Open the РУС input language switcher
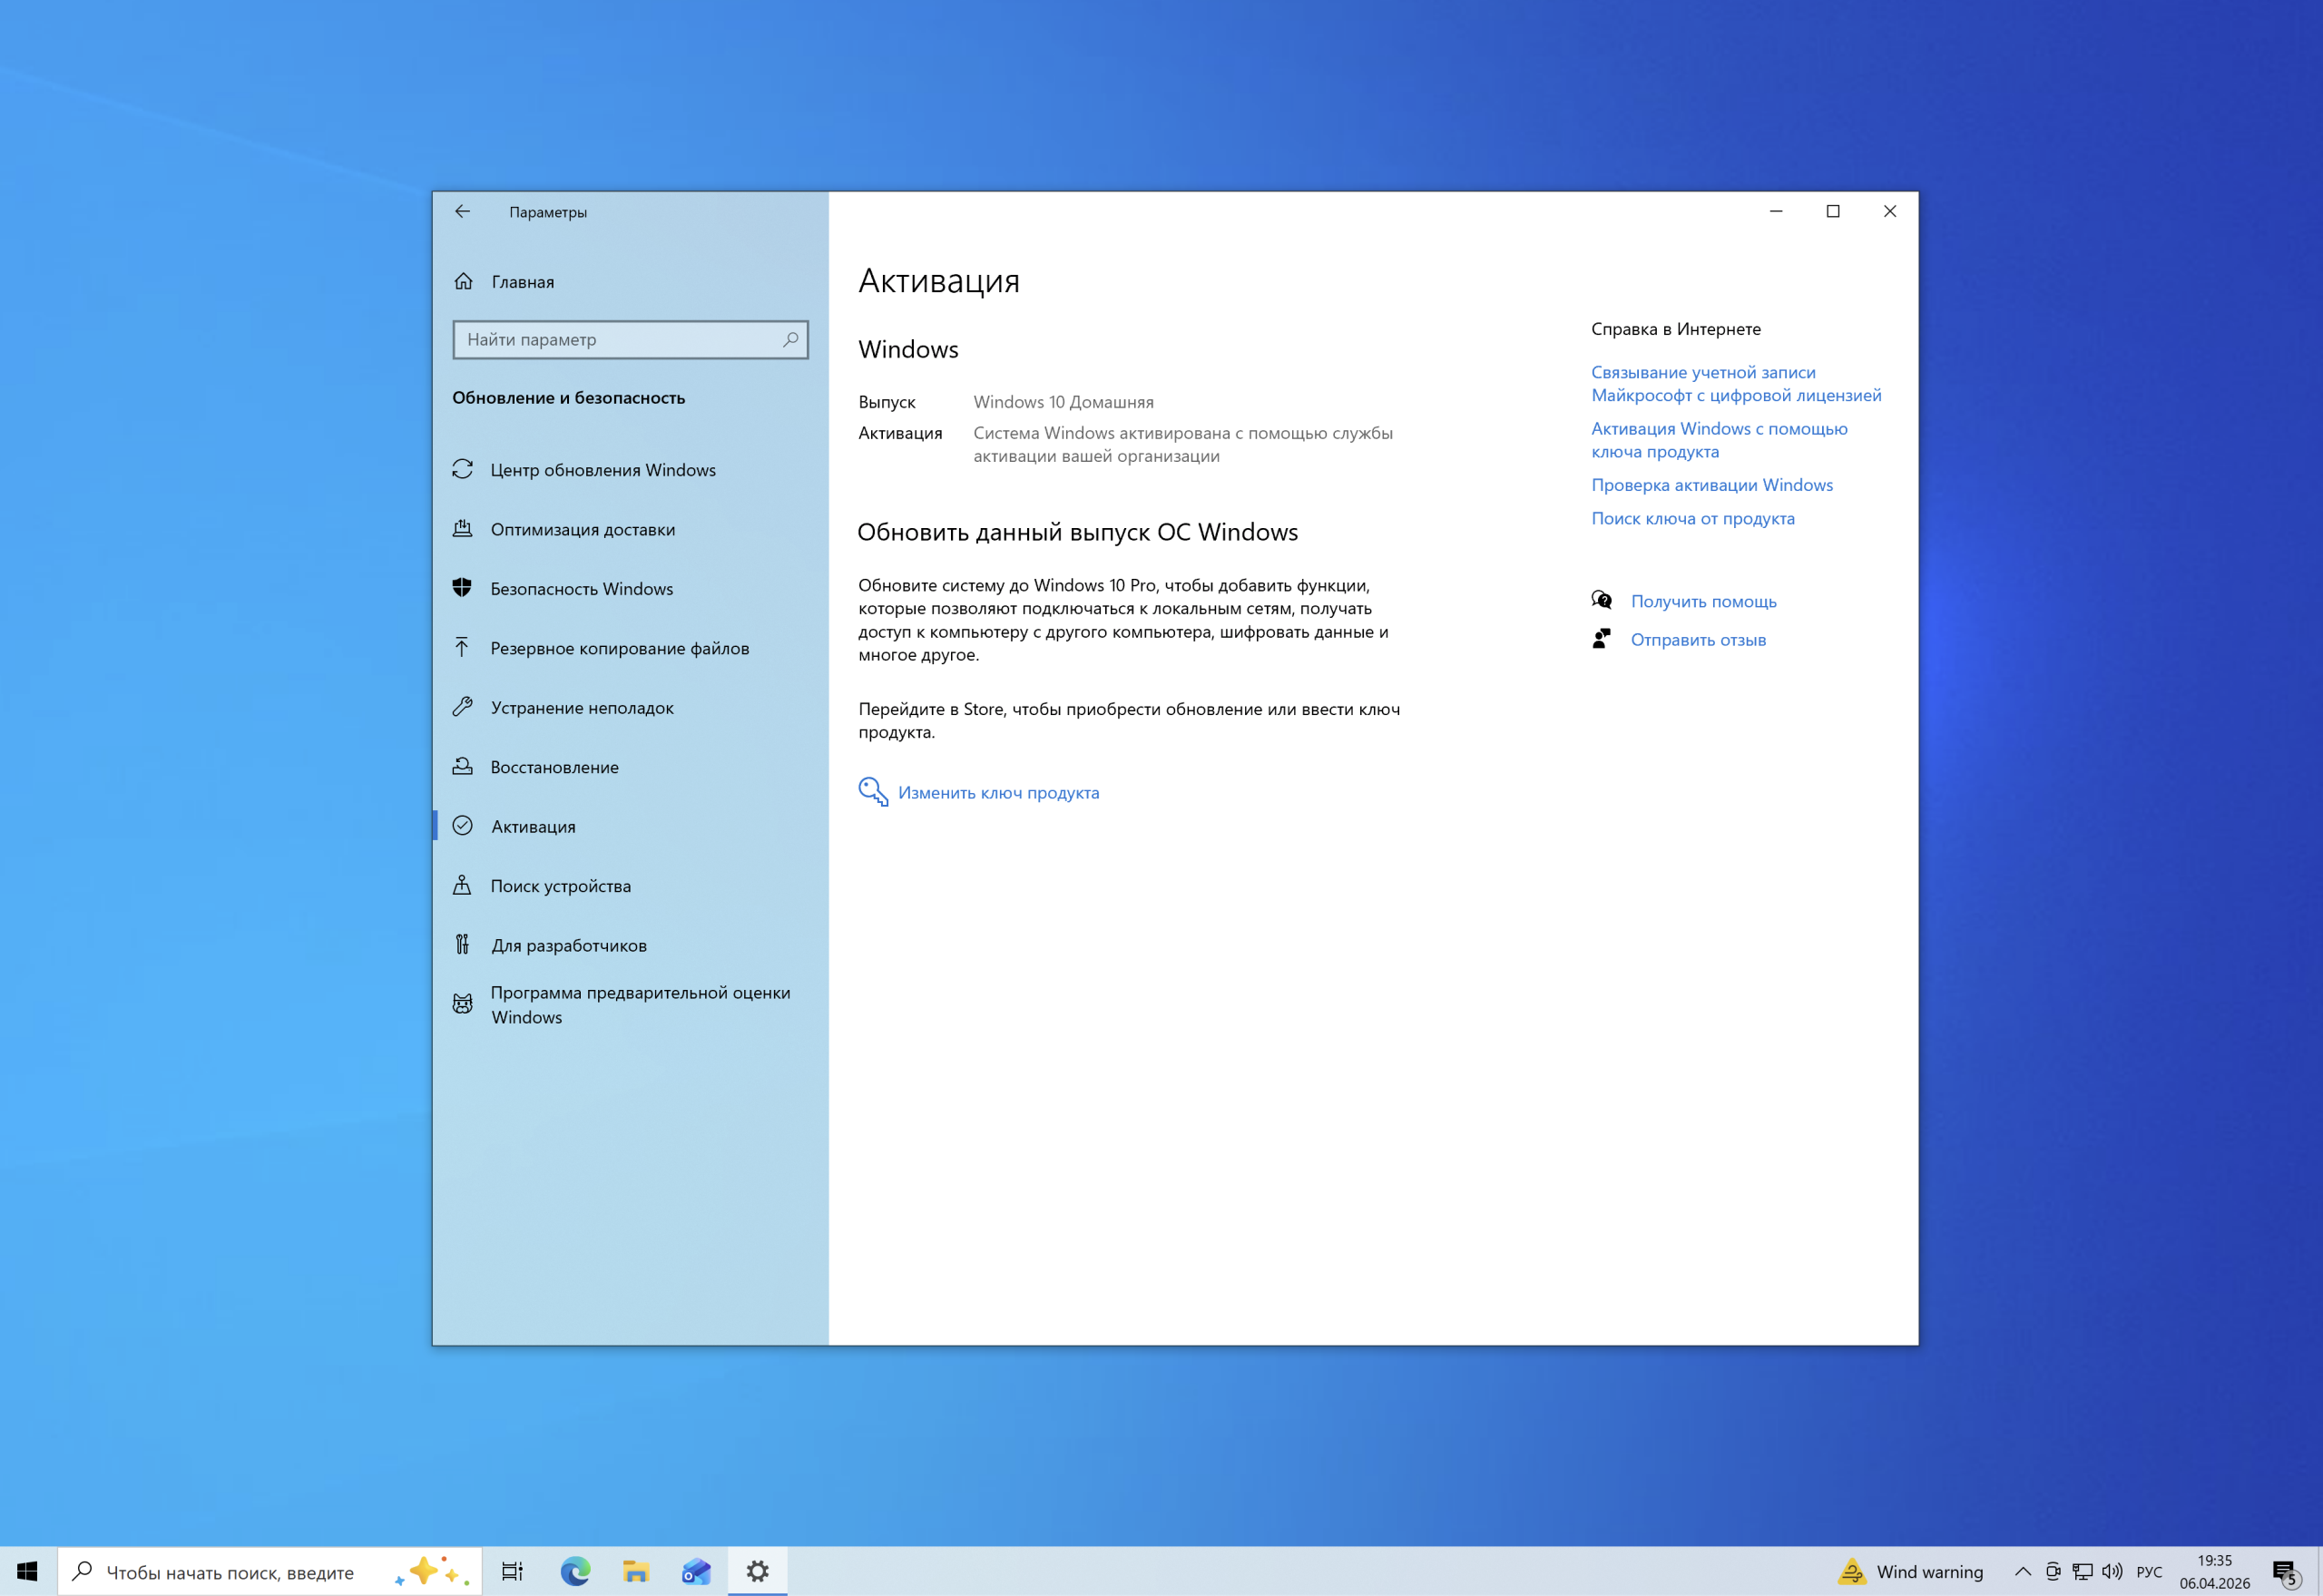The width and height of the screenshot is (2323, 1596). coord(2148,1571)
